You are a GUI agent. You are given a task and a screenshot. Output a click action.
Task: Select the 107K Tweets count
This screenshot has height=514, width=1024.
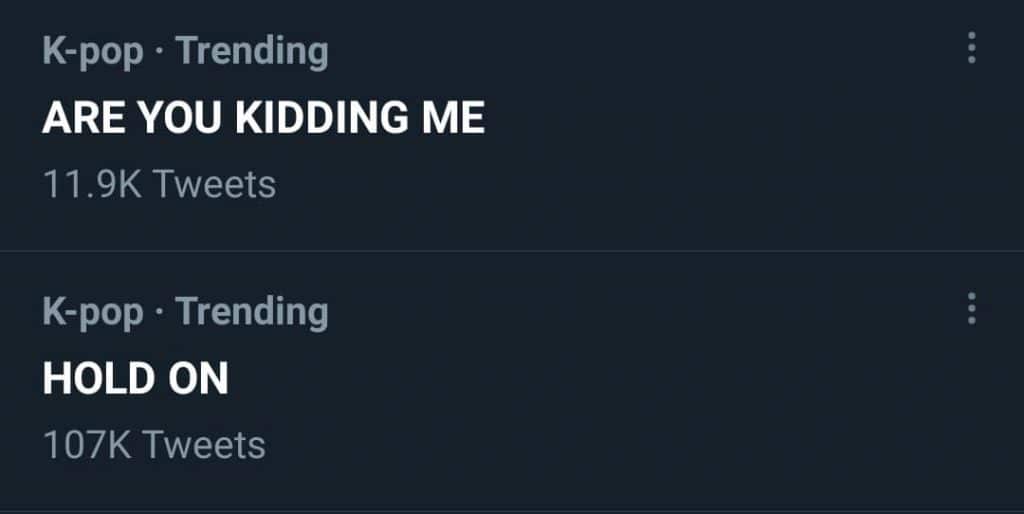154,444
